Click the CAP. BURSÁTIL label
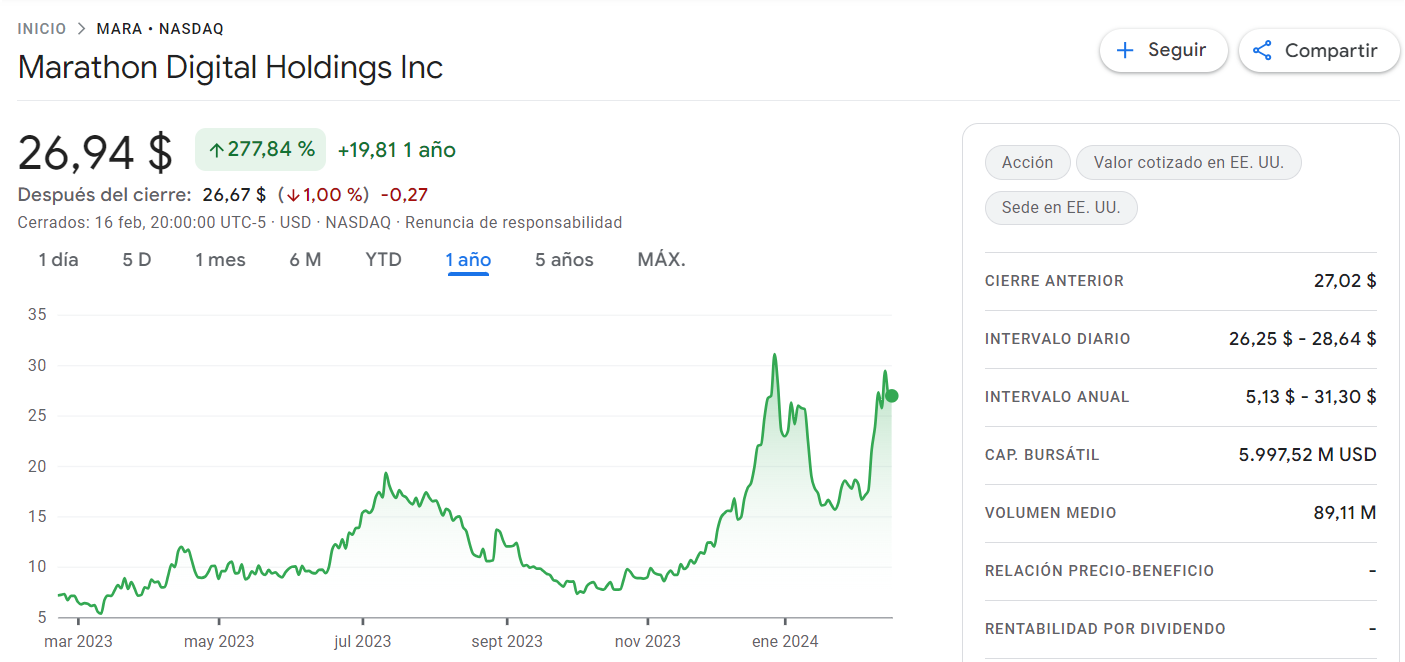 click(1042, 455)
